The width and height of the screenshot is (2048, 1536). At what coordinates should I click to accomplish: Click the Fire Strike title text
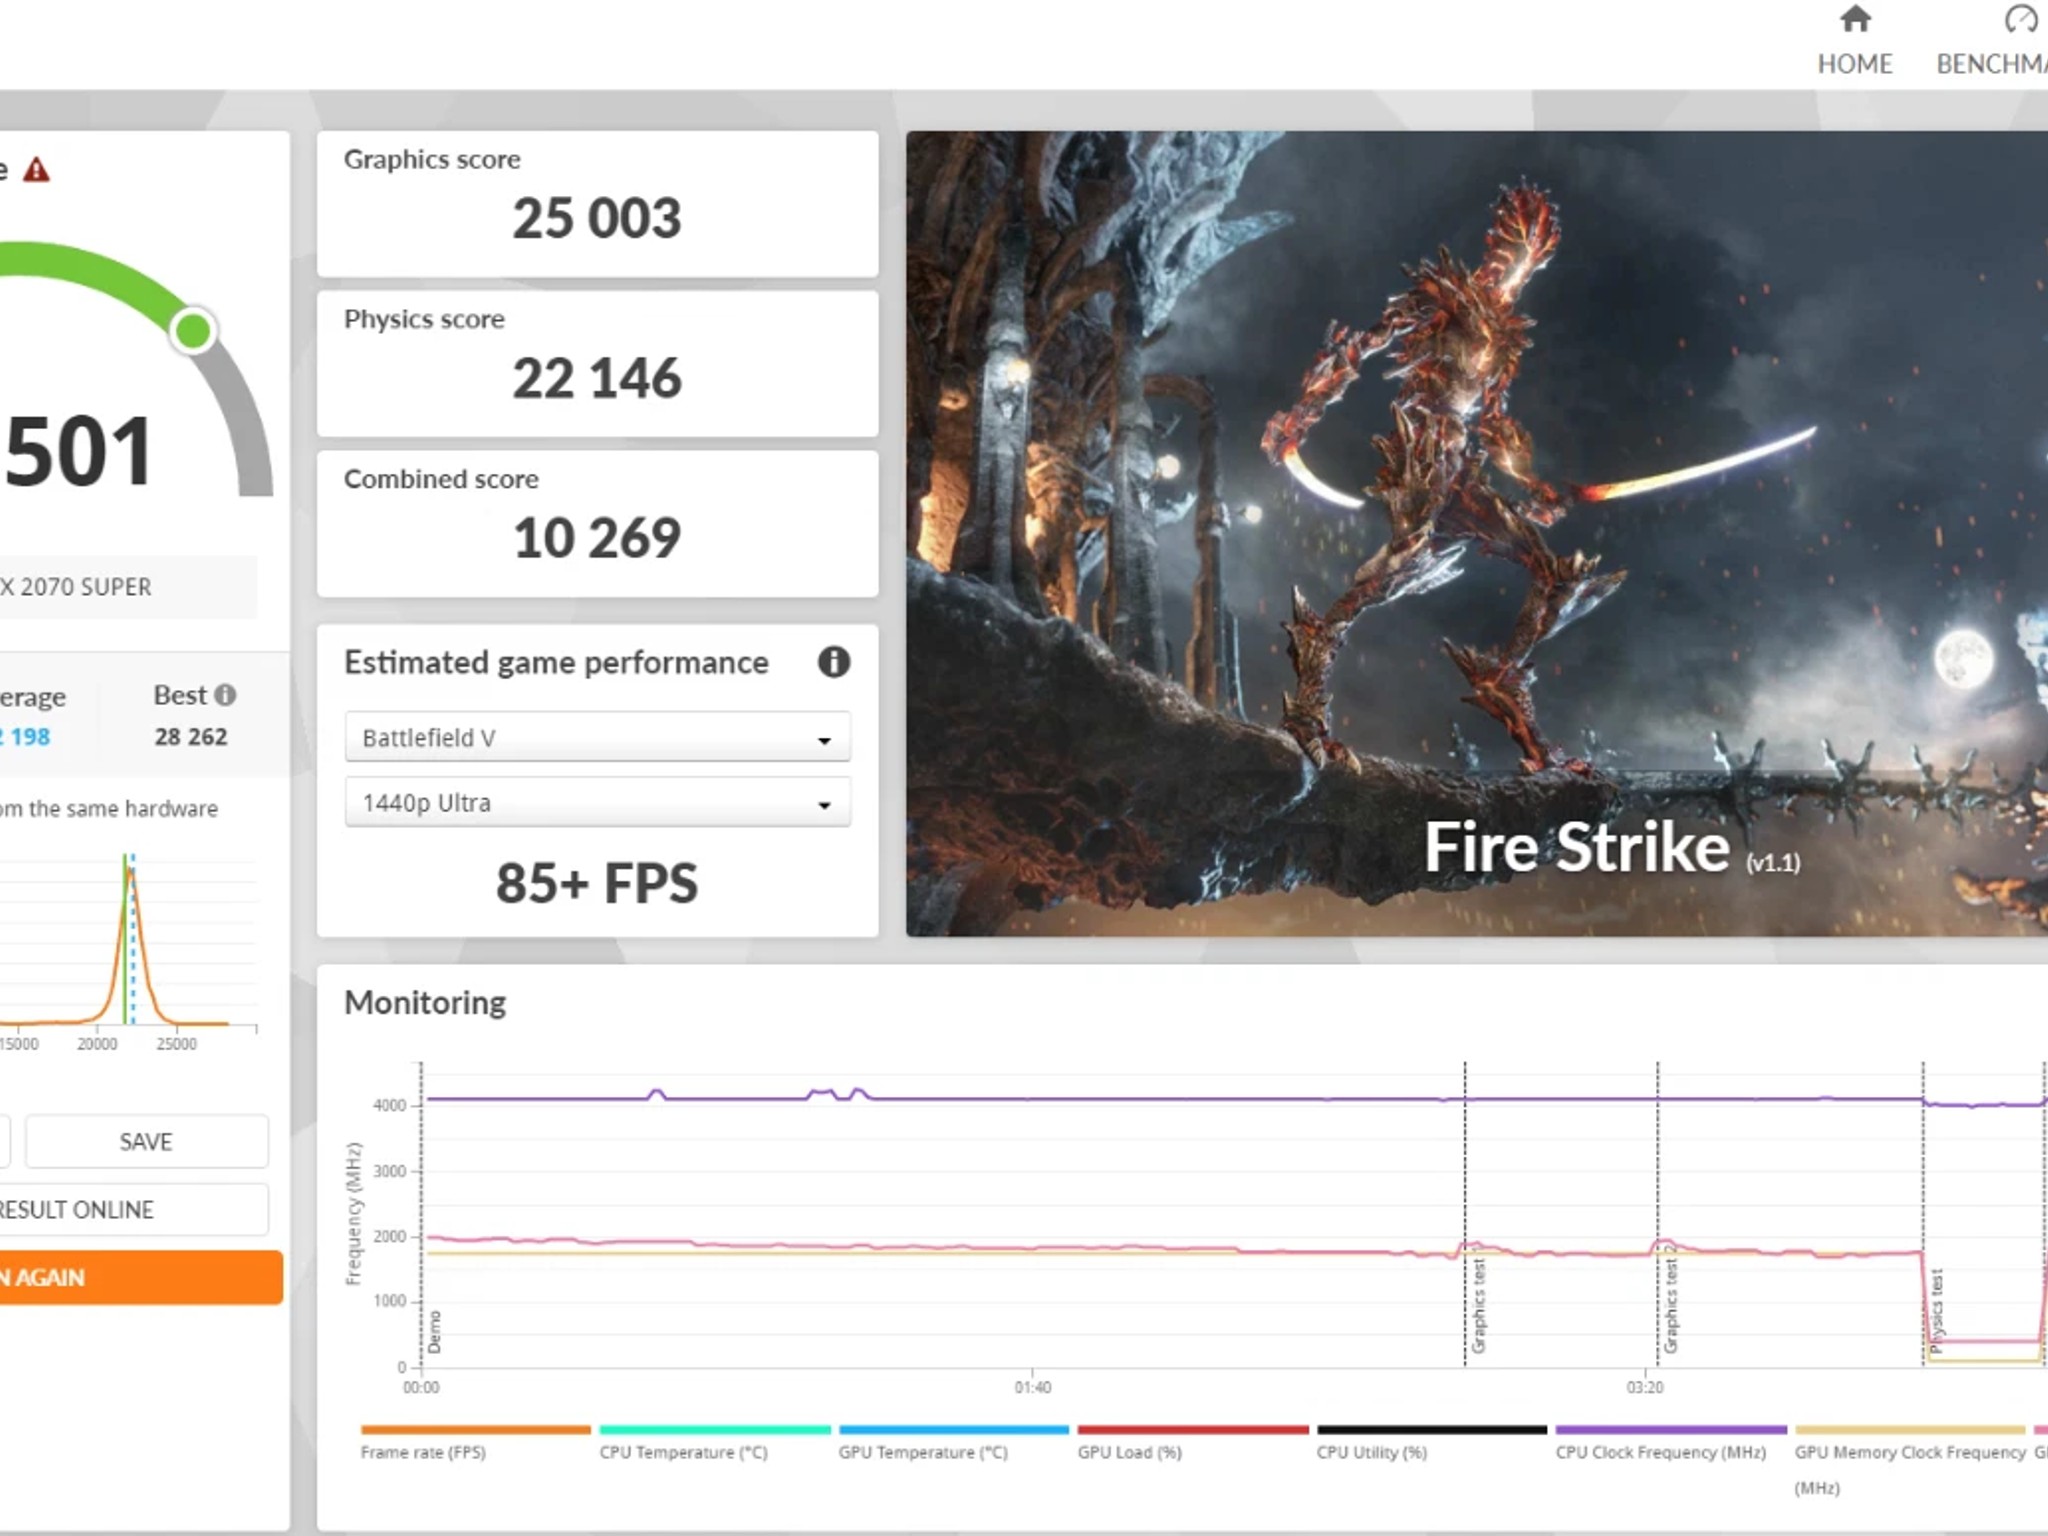click(x=1577, y=847)
